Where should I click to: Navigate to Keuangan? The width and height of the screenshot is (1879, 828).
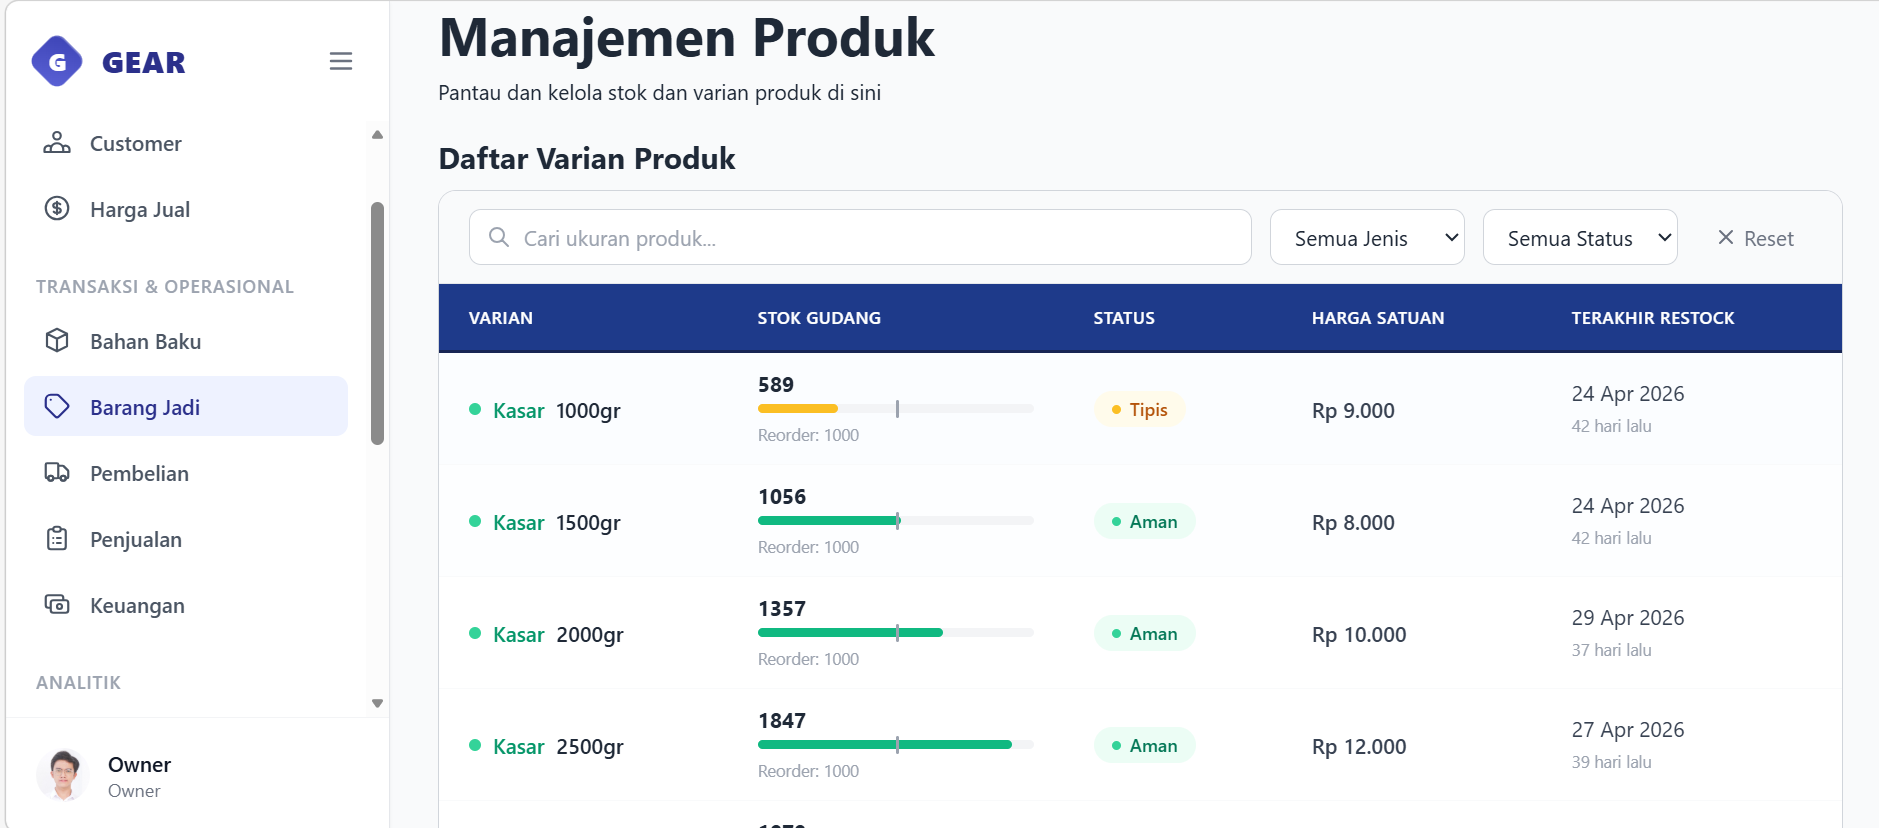click(x=186, y=605)
